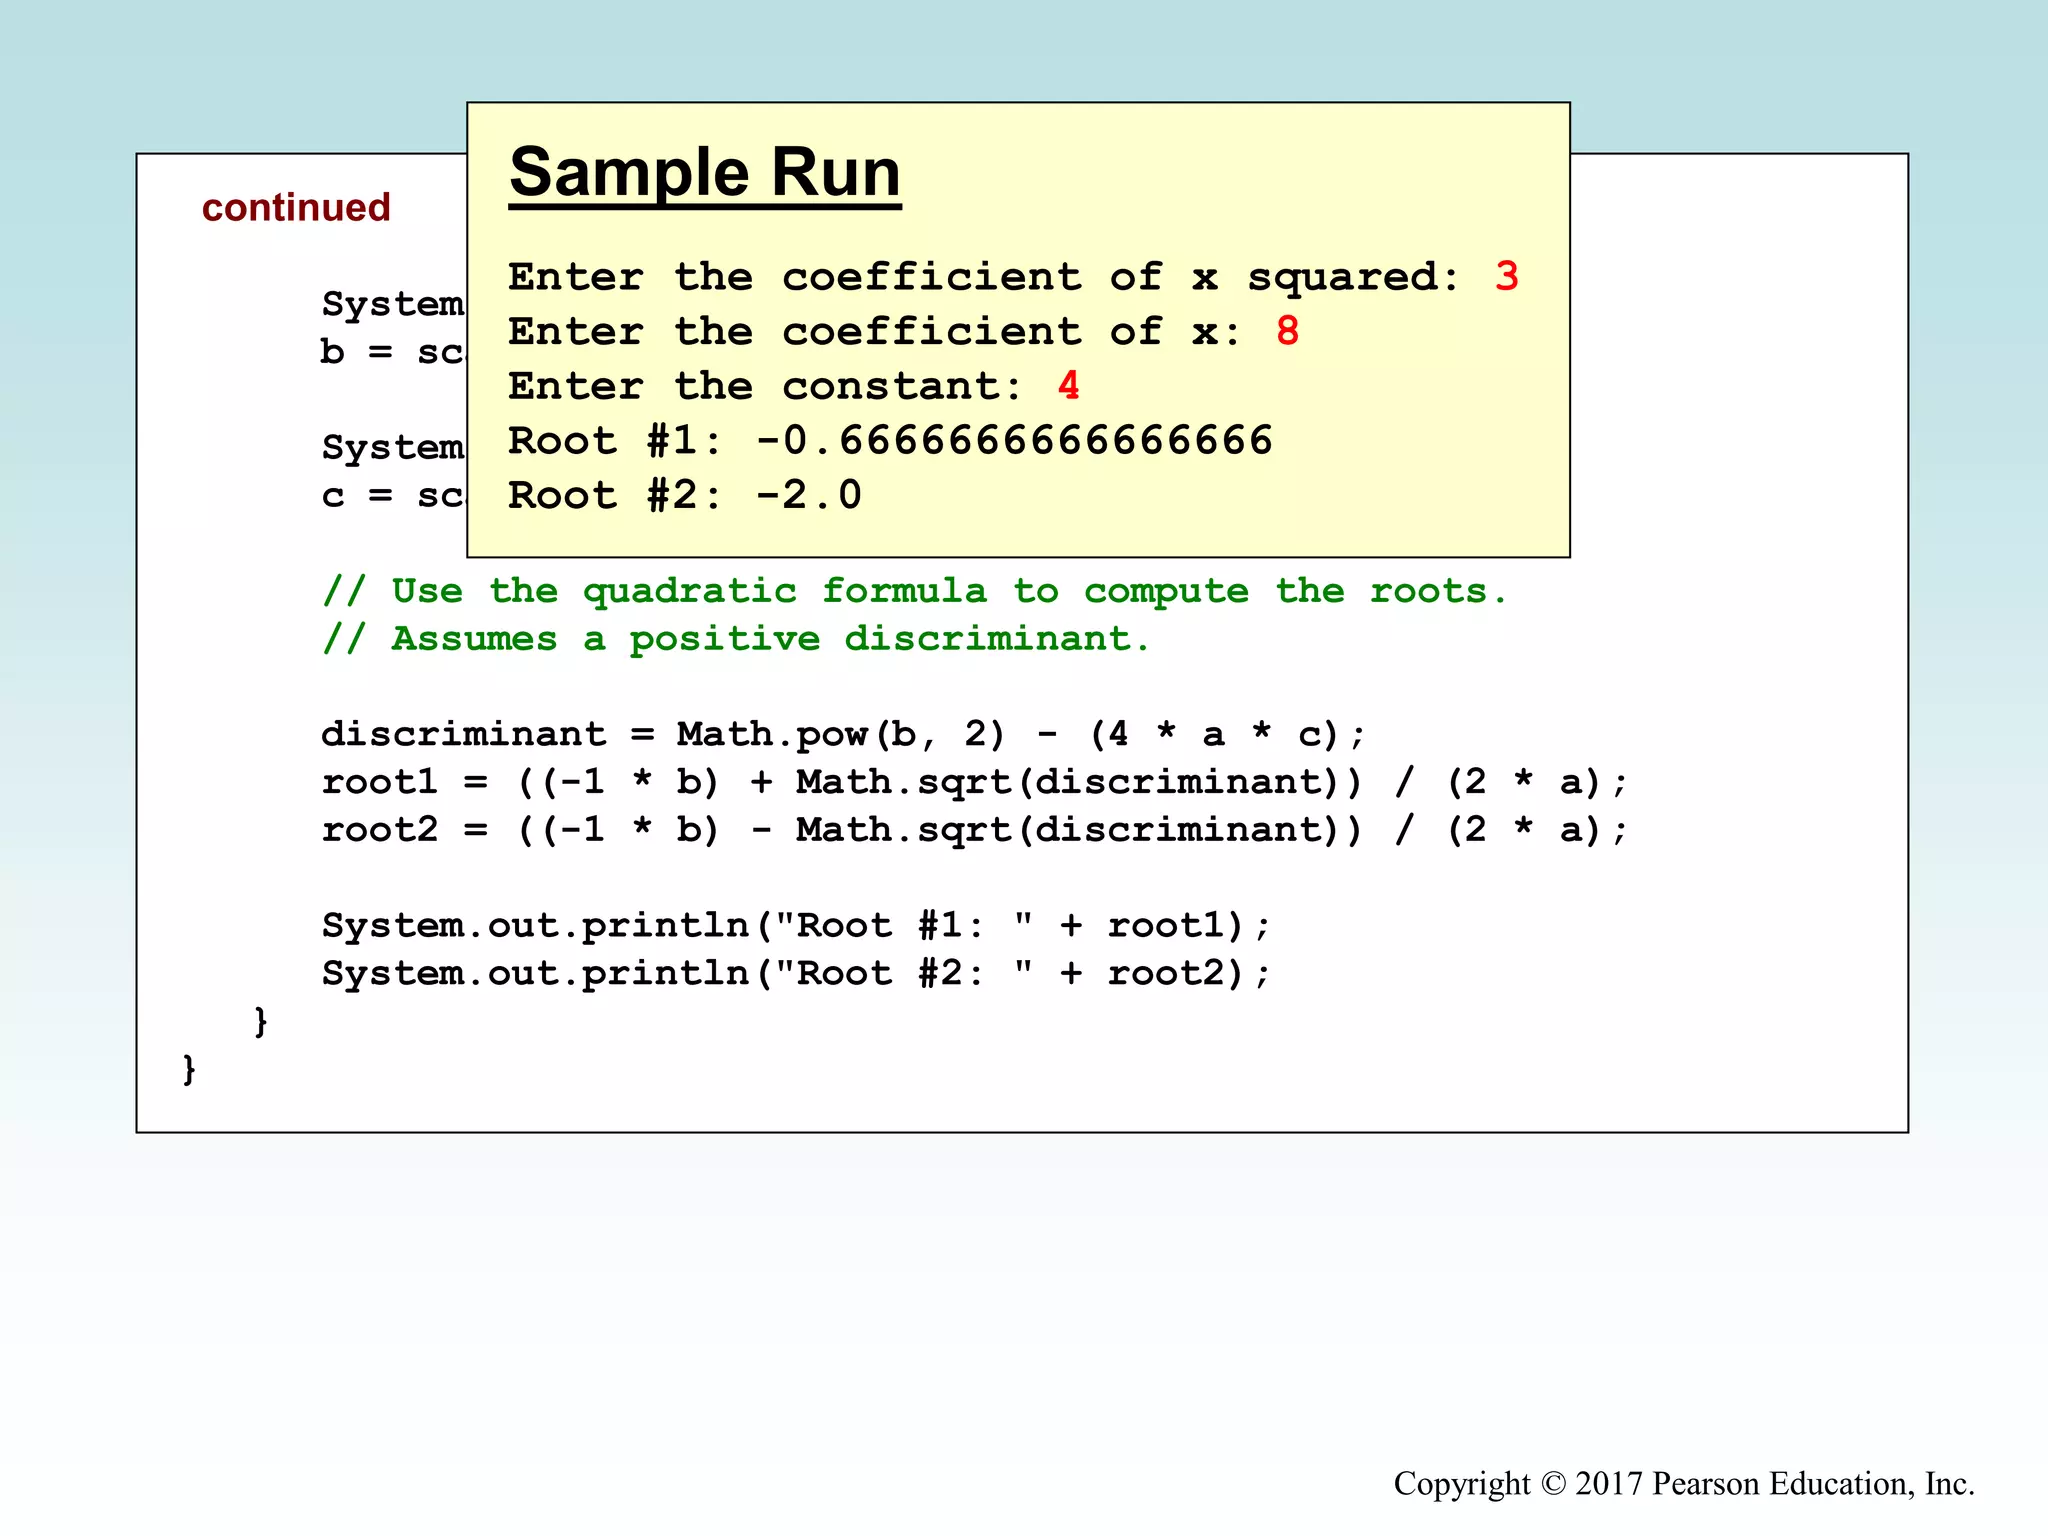
Task: Click the inner closing curly brace
Action: point(261,1021)
